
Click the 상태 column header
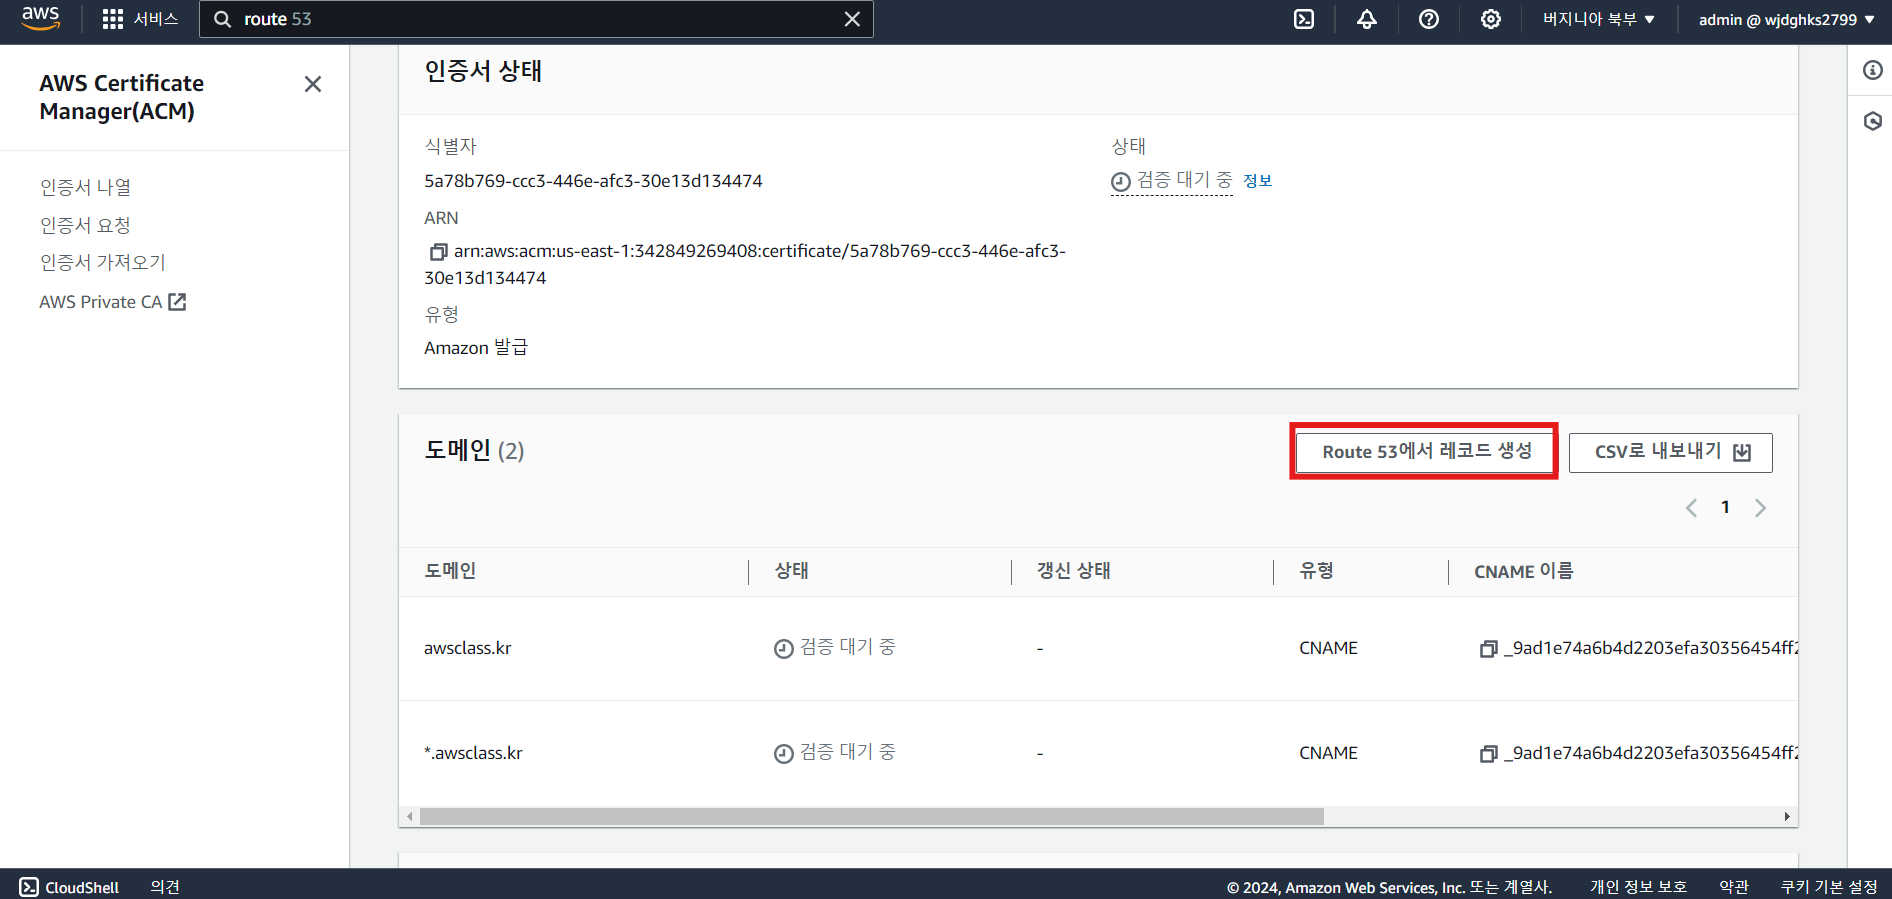[791, 571]
